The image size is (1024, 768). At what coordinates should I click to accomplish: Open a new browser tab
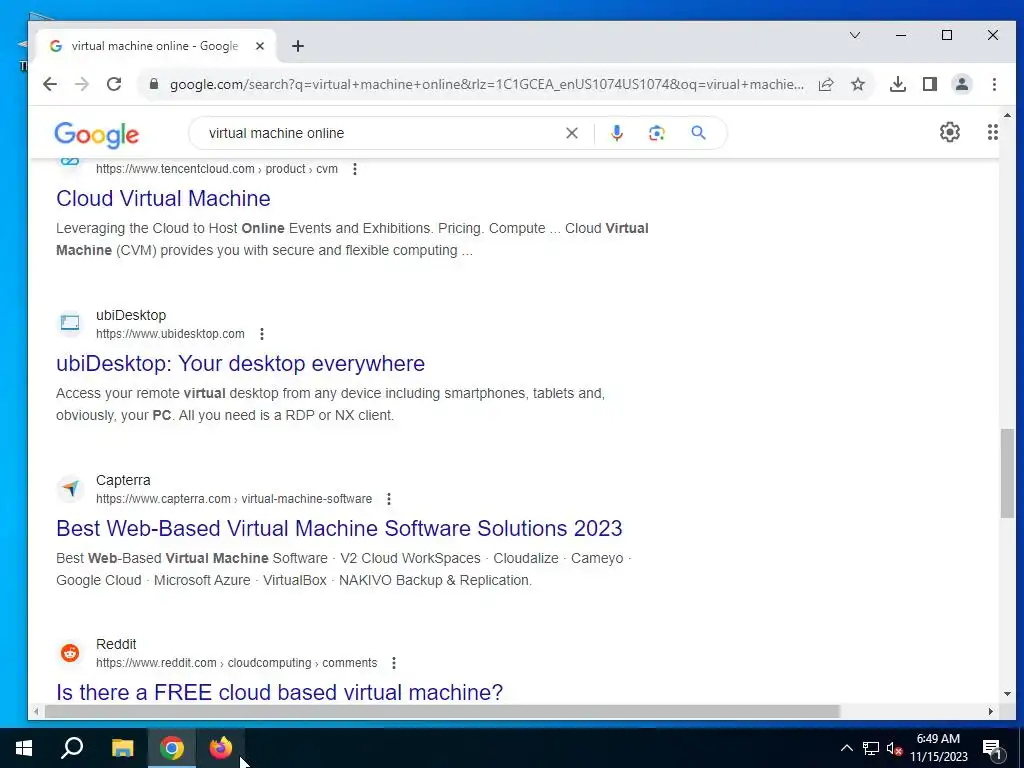[298, 46]
